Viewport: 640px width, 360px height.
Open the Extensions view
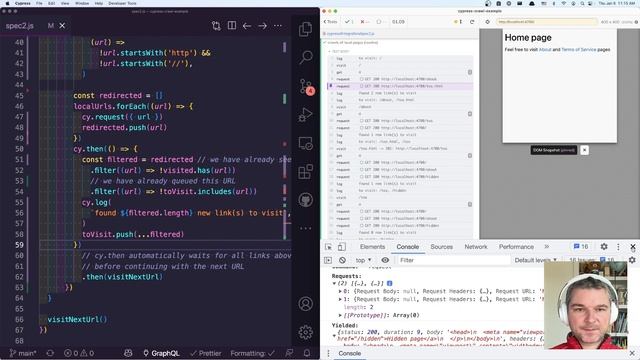point(305,171)
